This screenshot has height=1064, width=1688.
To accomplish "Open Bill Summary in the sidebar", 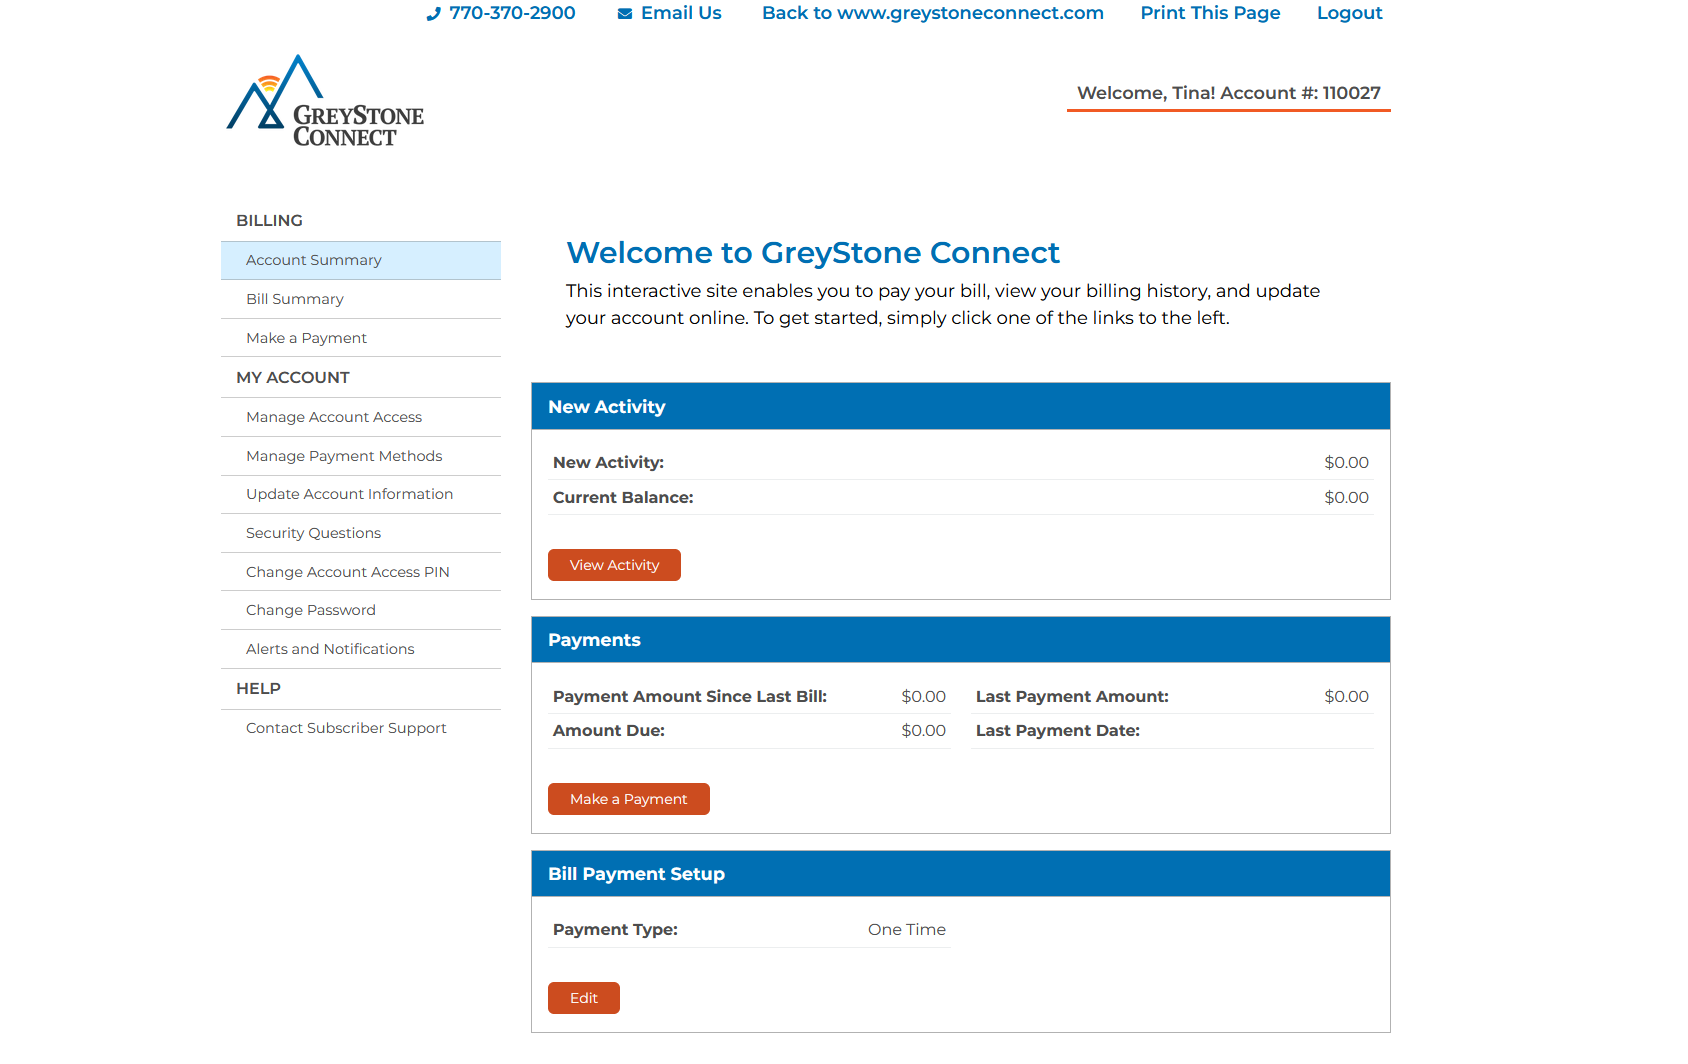I will coord(361,299).
